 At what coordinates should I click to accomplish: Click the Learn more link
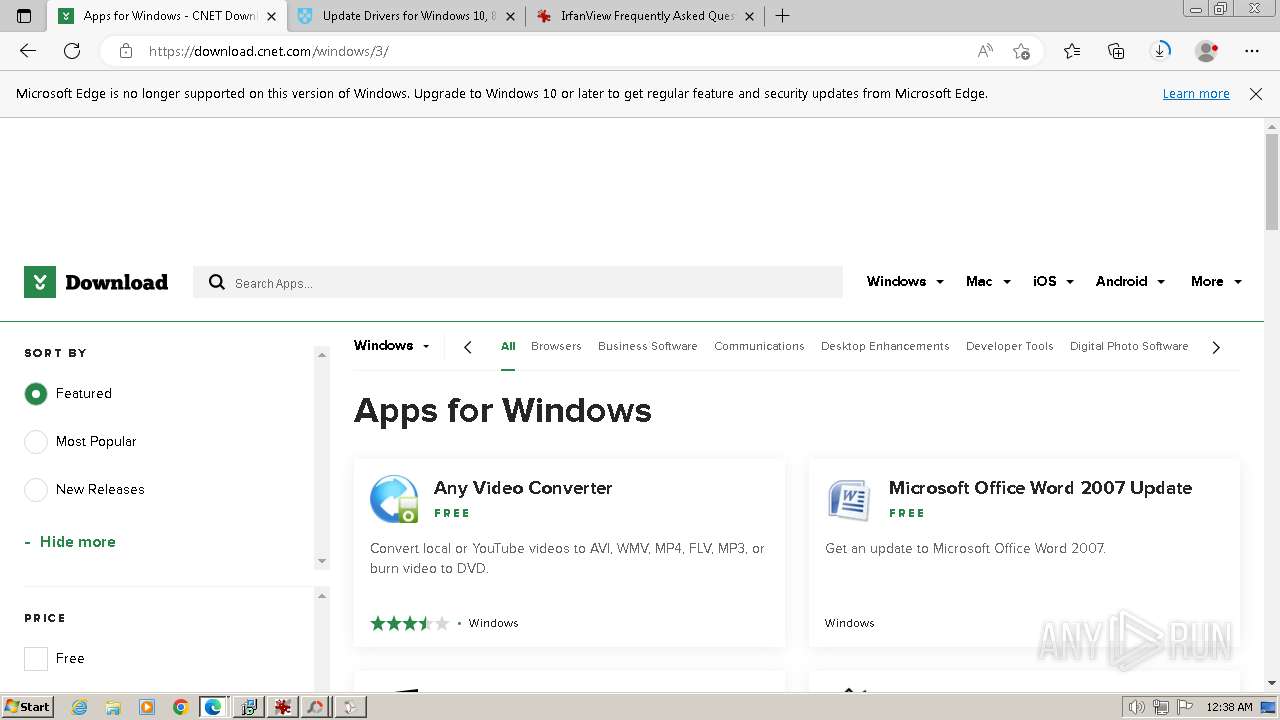1196,94
